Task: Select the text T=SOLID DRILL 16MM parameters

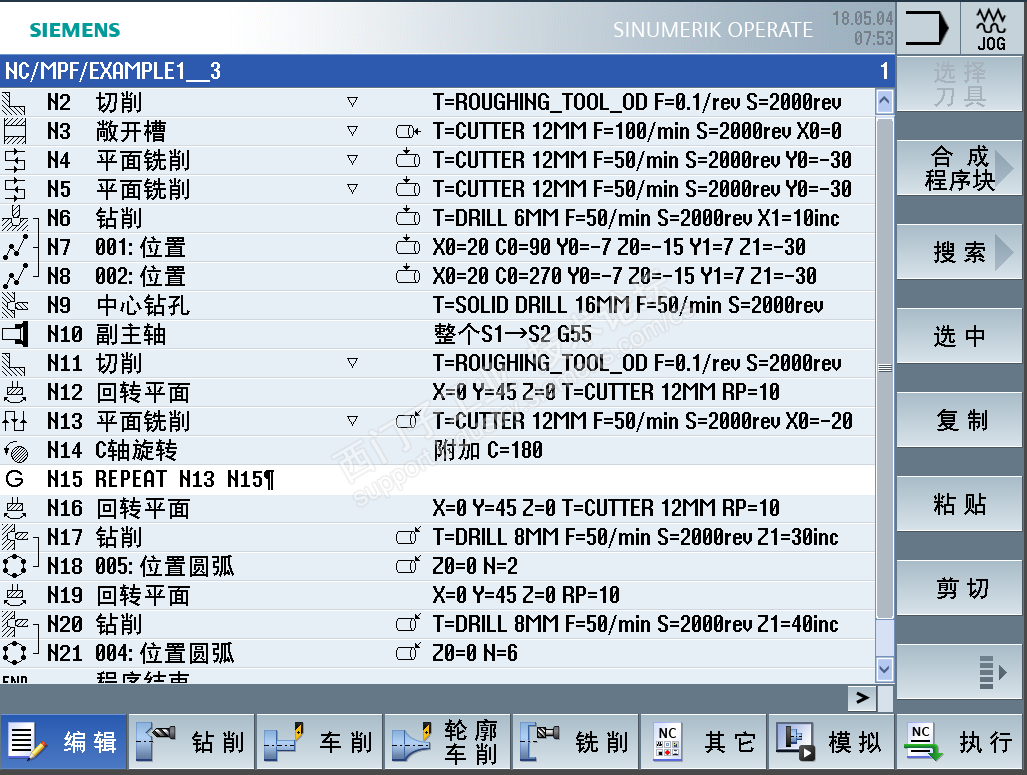Action: click(628, 305)
